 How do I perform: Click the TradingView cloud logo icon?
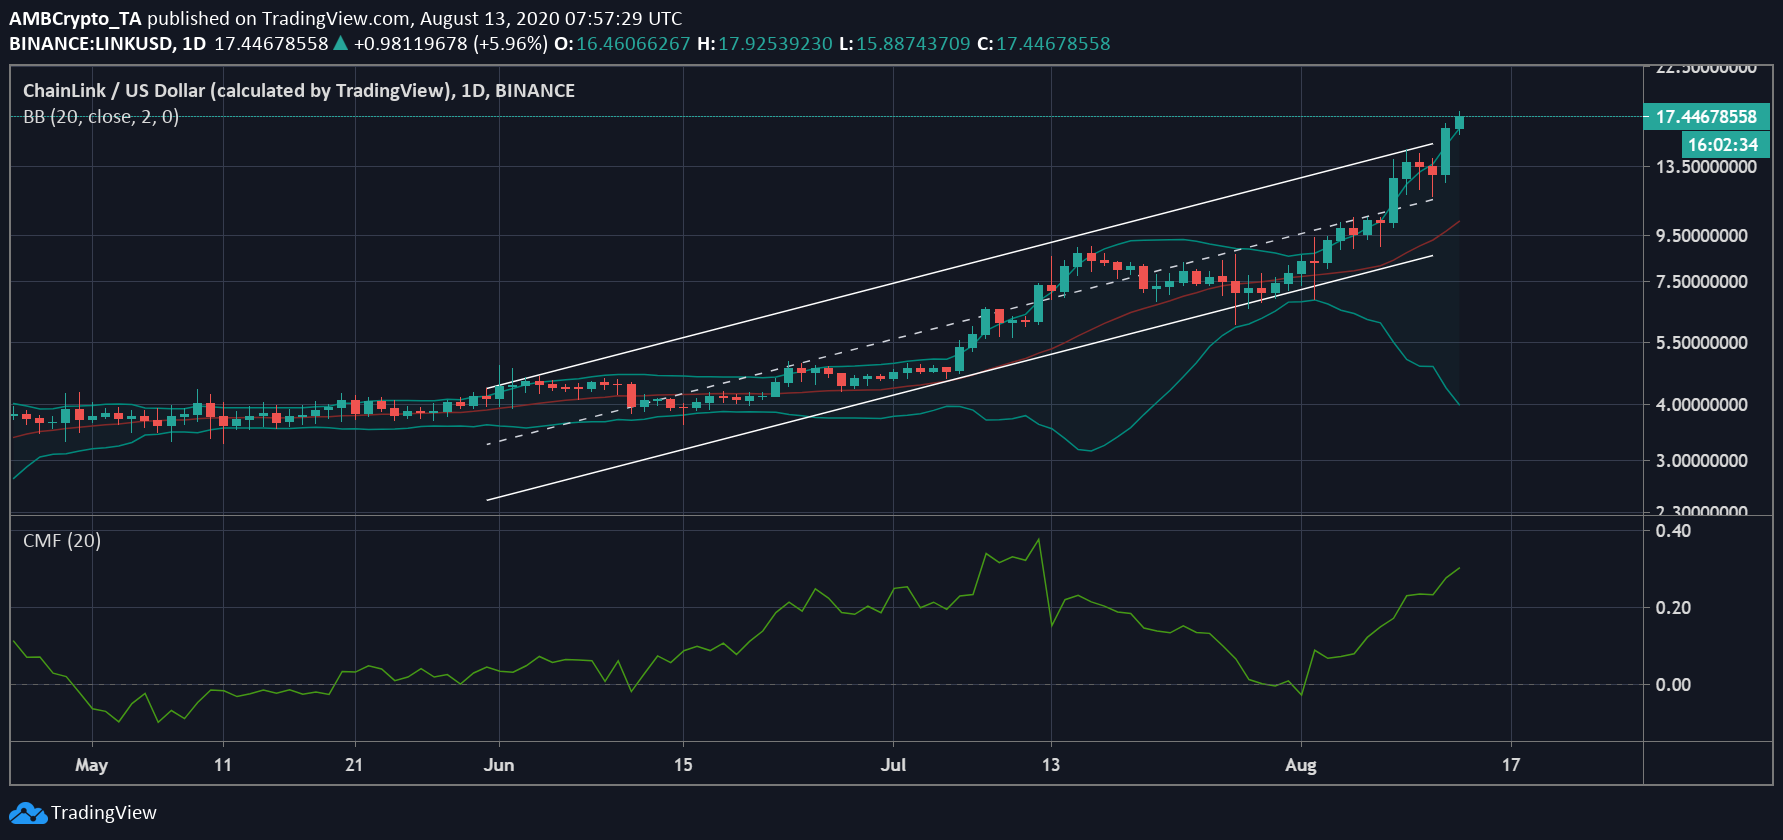coord(28,813)
